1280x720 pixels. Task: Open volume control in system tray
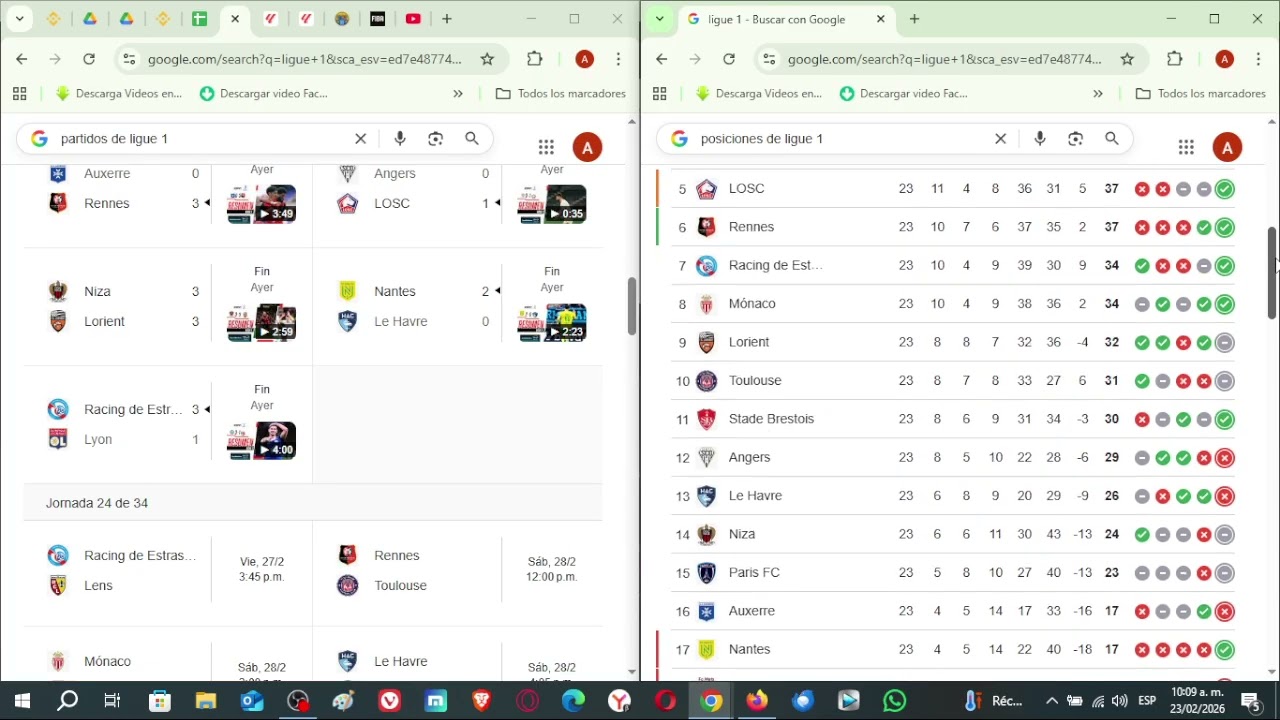coord(1119,701)
